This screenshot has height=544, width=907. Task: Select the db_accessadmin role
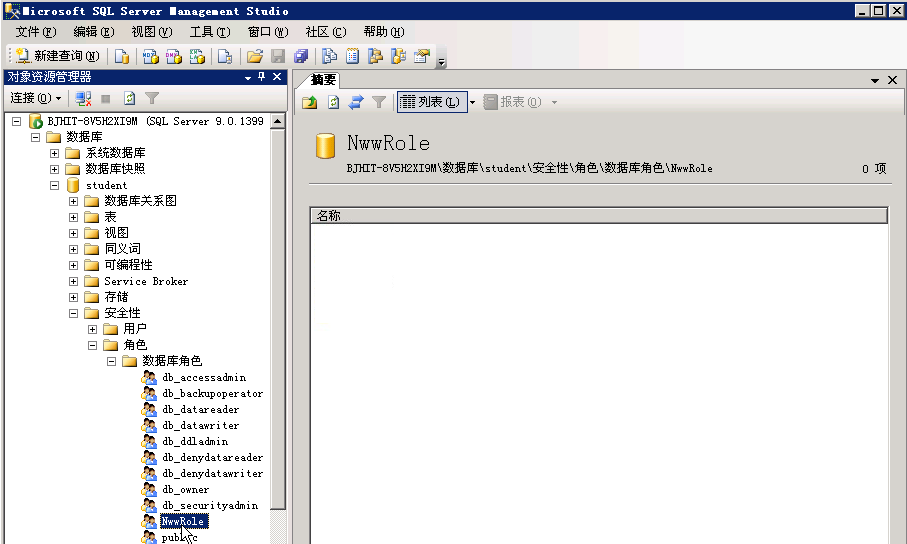tap(204, 377)
